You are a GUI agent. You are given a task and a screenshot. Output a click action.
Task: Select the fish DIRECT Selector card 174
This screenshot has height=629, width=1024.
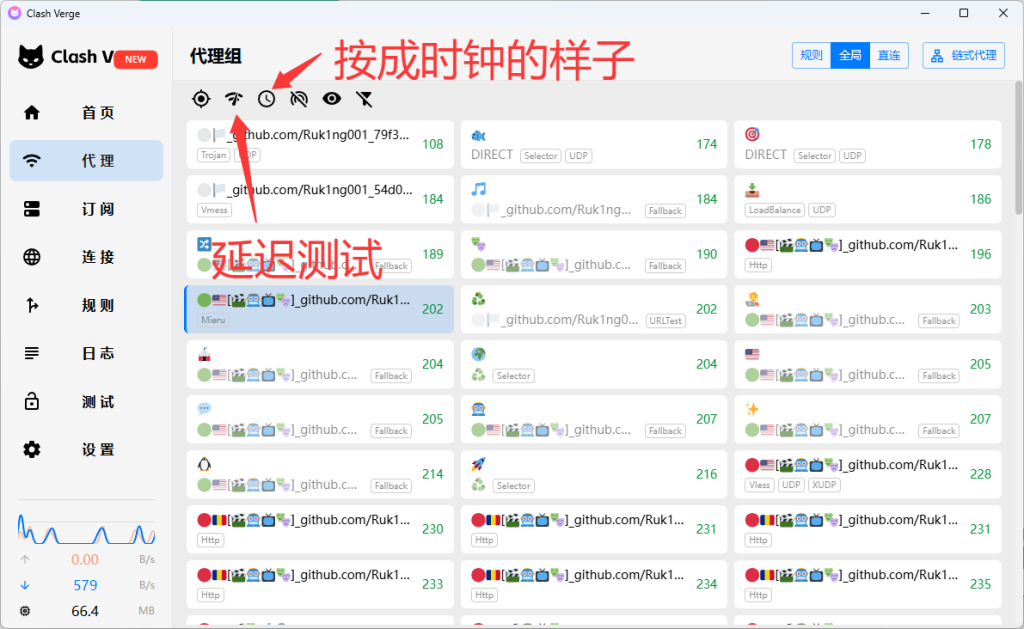(594, 144)
